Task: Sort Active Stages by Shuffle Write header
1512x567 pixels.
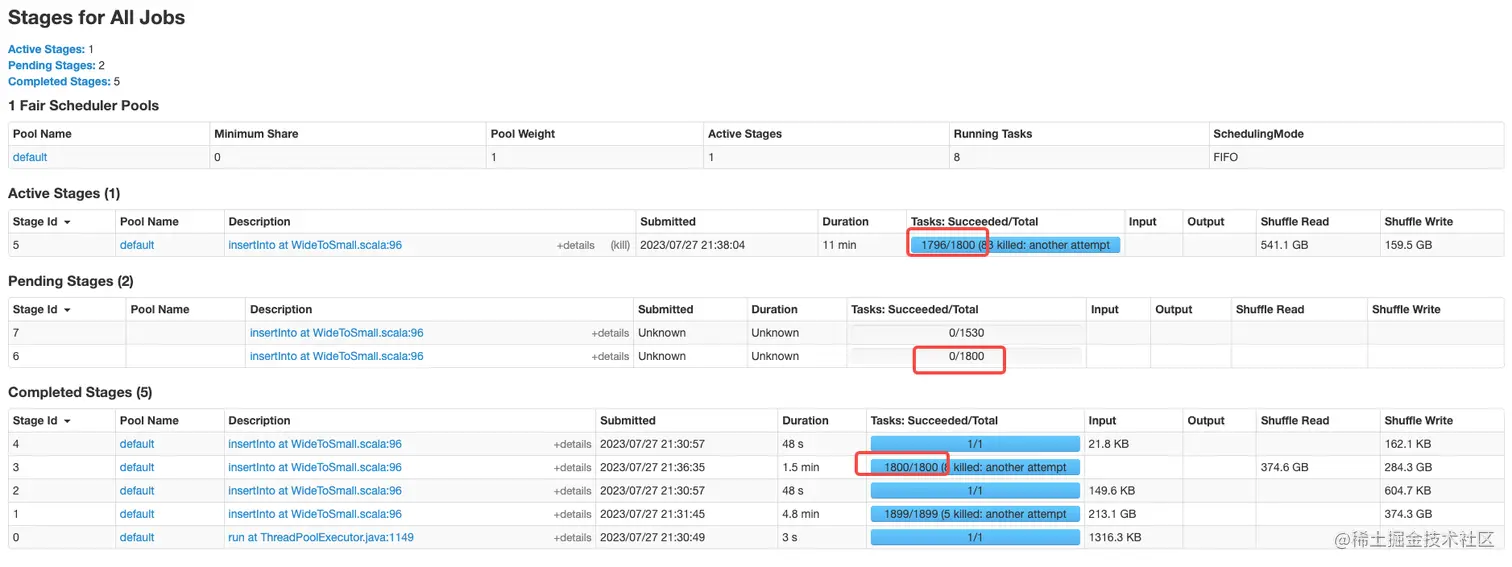Action: coord(1419,222)
